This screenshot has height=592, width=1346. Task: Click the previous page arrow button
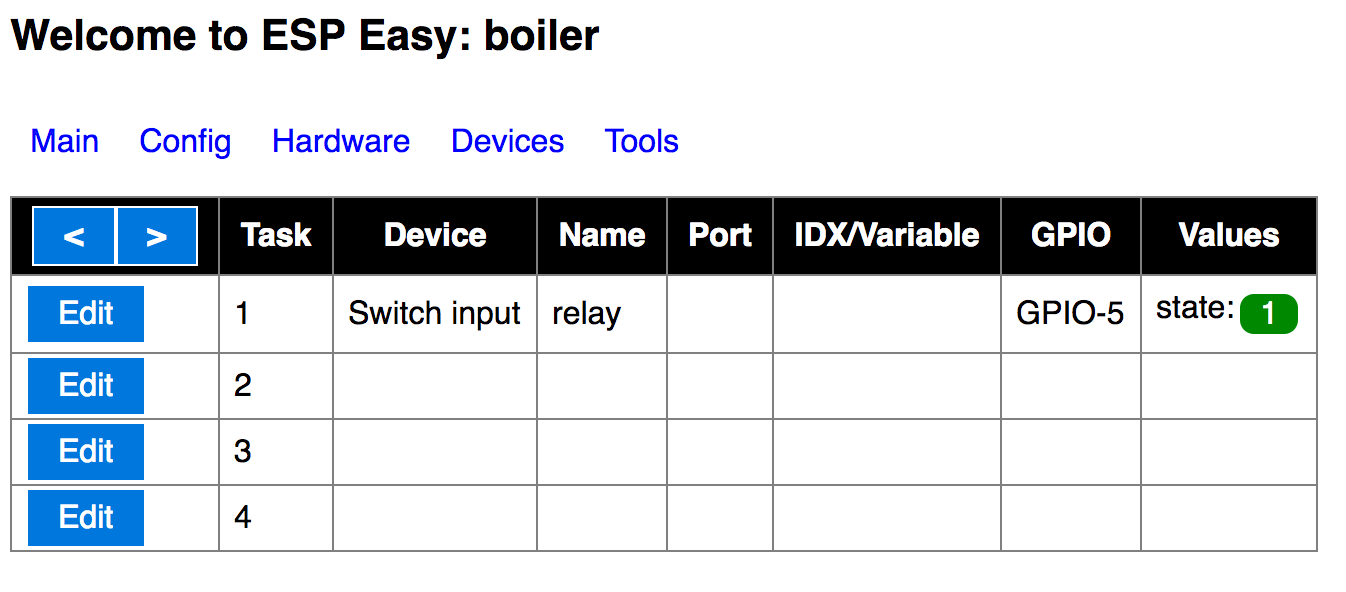[74, 236]
